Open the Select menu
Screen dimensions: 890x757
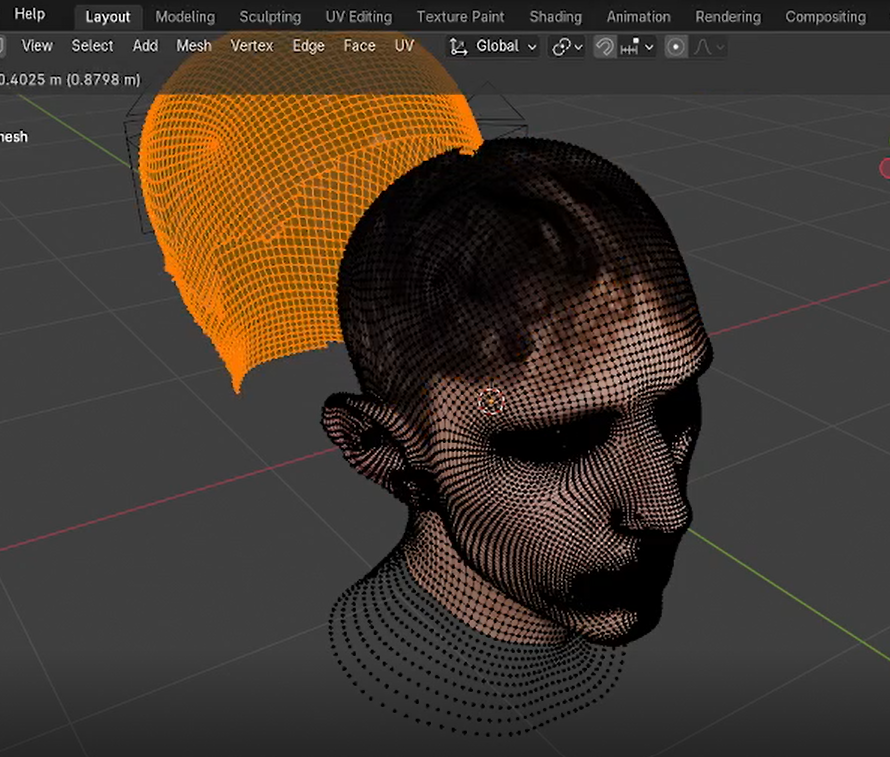coord(92,46)
